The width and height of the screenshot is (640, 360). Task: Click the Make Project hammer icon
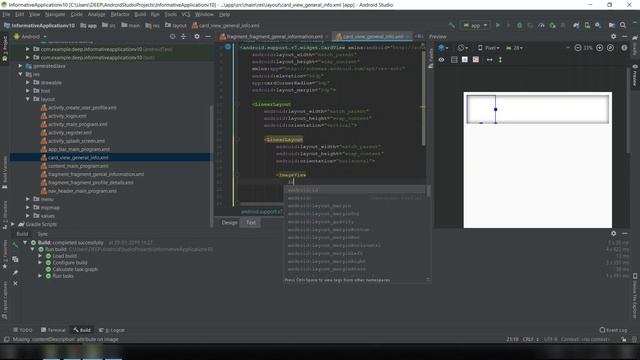(451, 25)
